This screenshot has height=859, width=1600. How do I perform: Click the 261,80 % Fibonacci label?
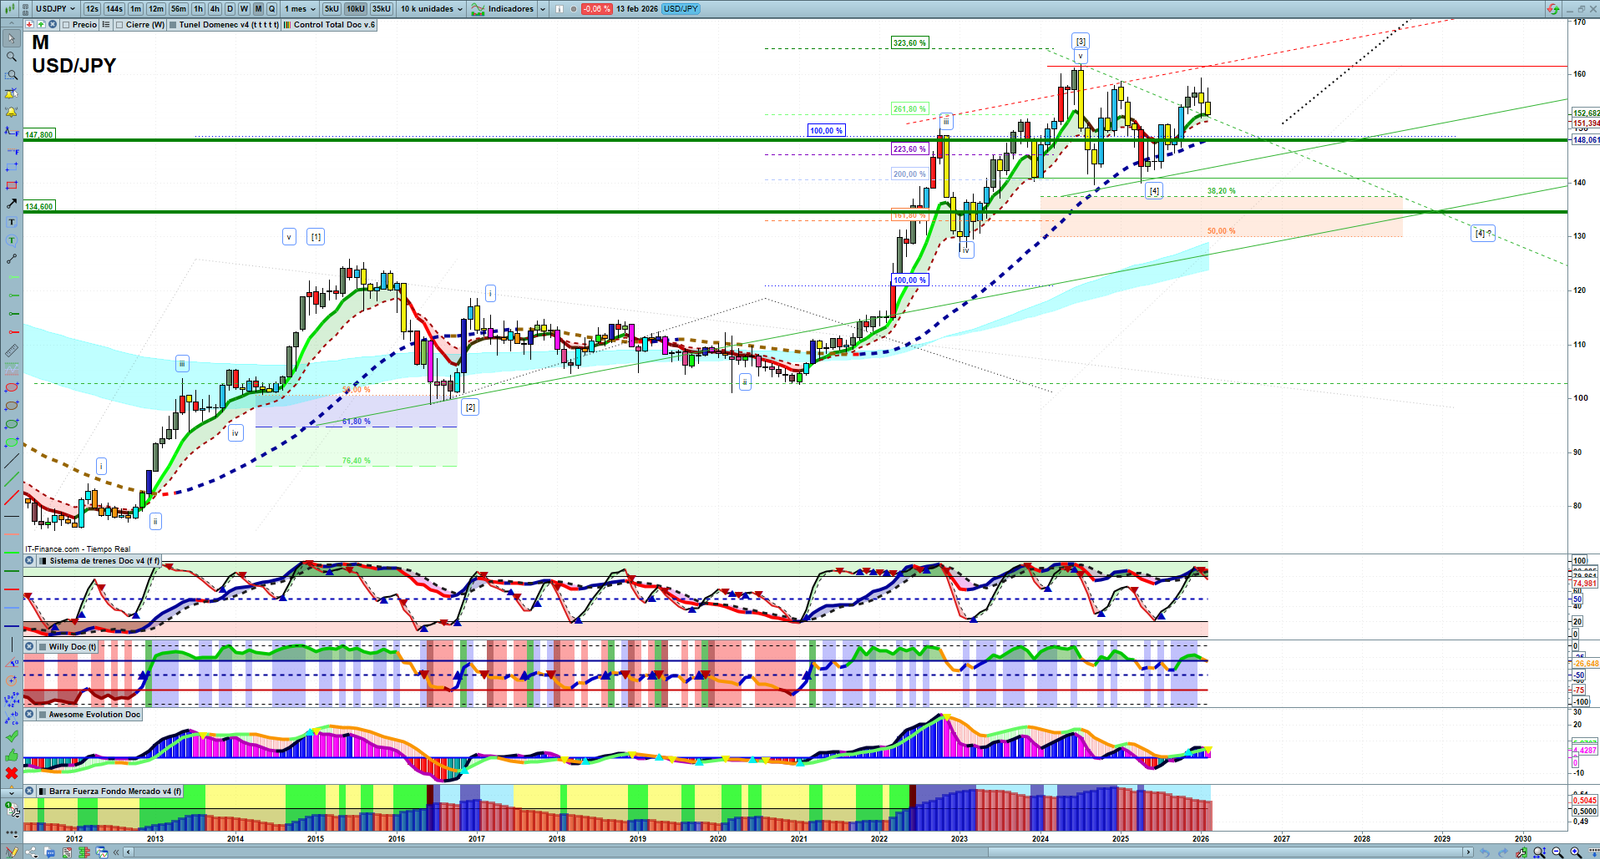click(910, 109)
